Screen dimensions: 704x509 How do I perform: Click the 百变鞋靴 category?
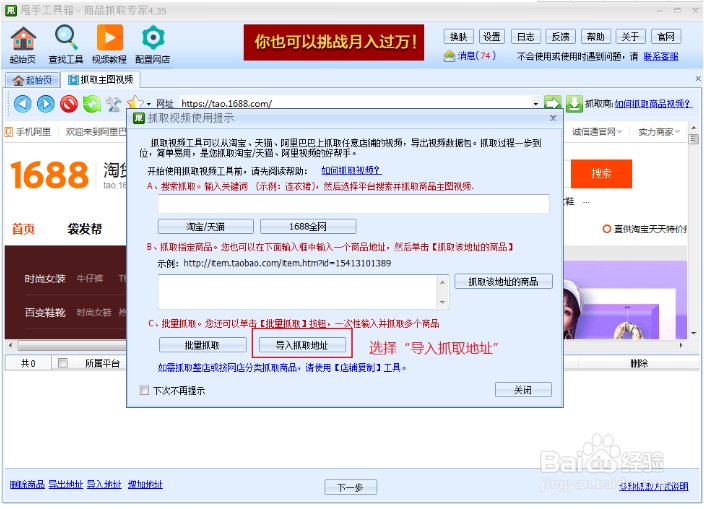coord(45,312)
